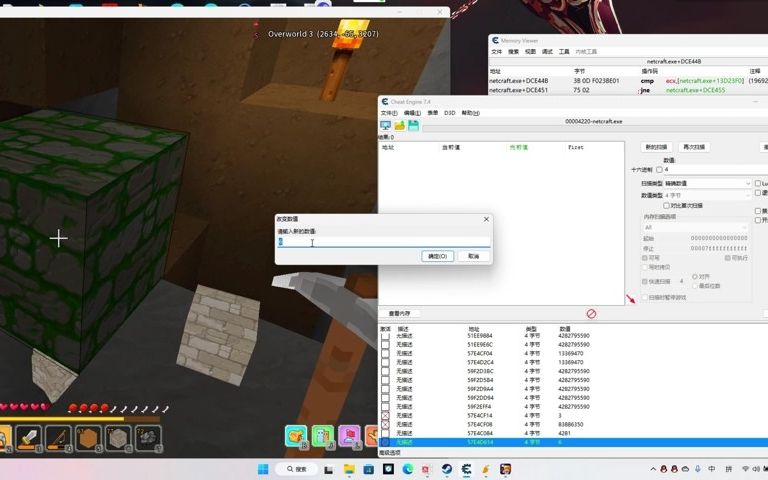Click the scan value input field containing 4
Viewport: 768px width, 480px height.
(716, 169)
